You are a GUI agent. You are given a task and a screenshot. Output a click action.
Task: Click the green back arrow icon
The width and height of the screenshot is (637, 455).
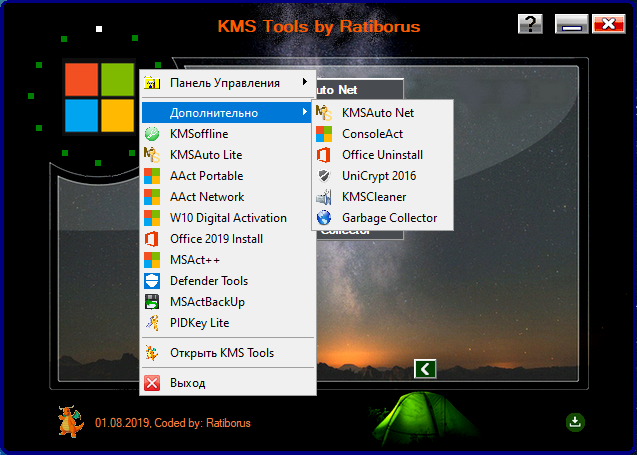425,369
